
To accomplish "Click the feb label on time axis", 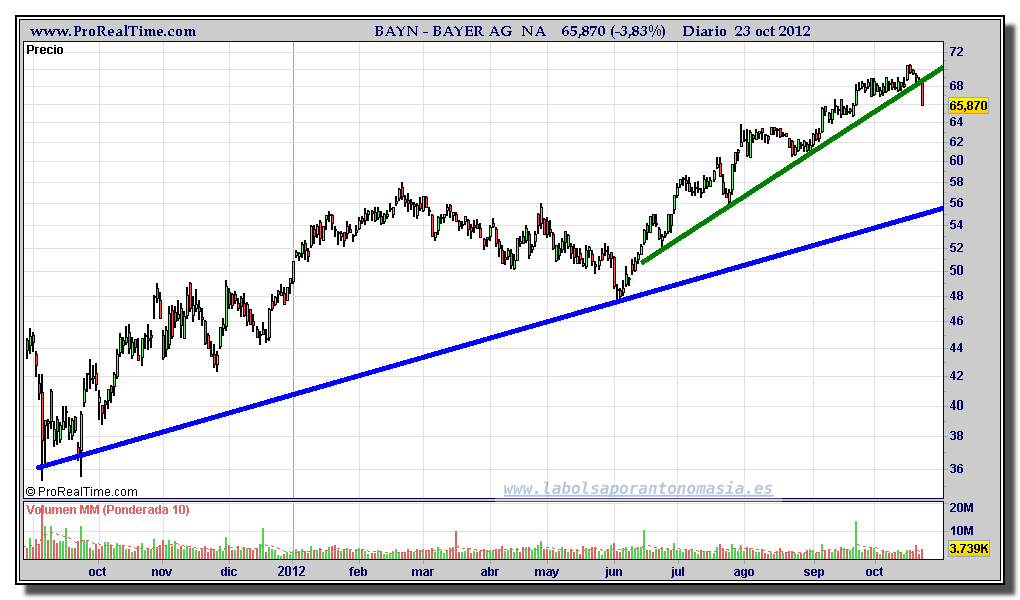I will click(x=358, y=572).
